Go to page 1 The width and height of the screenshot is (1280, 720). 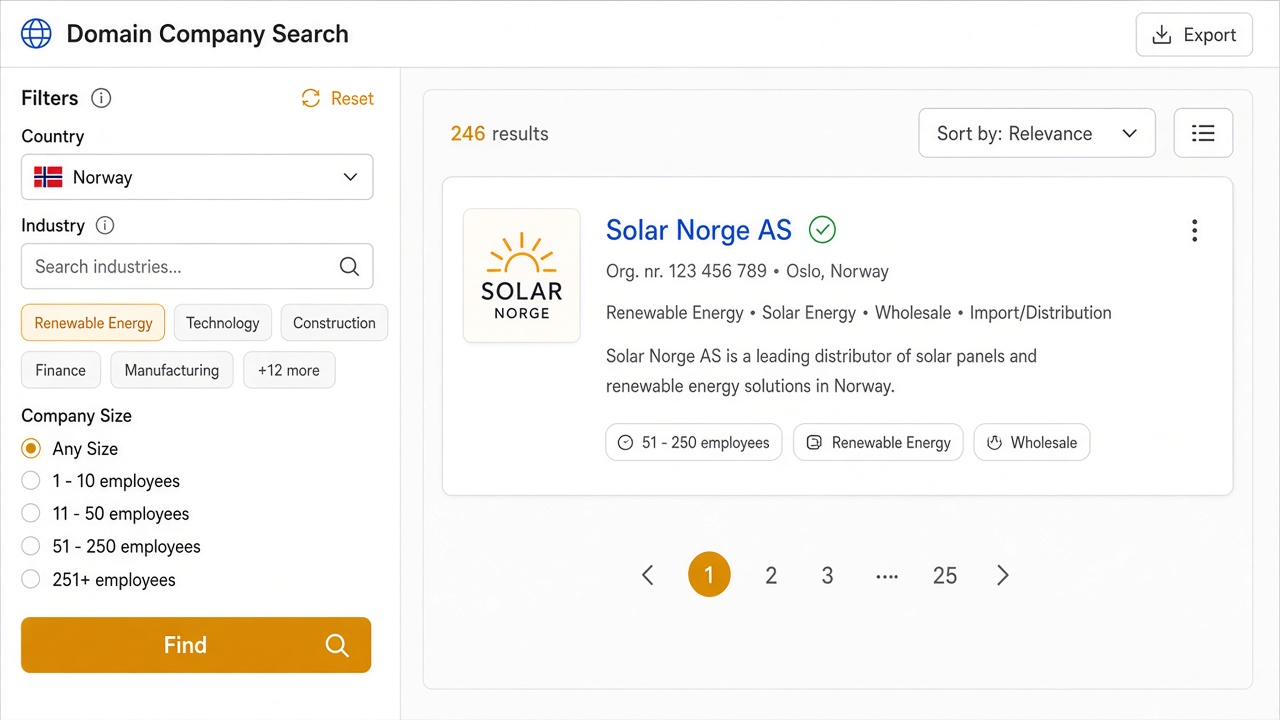[709, 575]
